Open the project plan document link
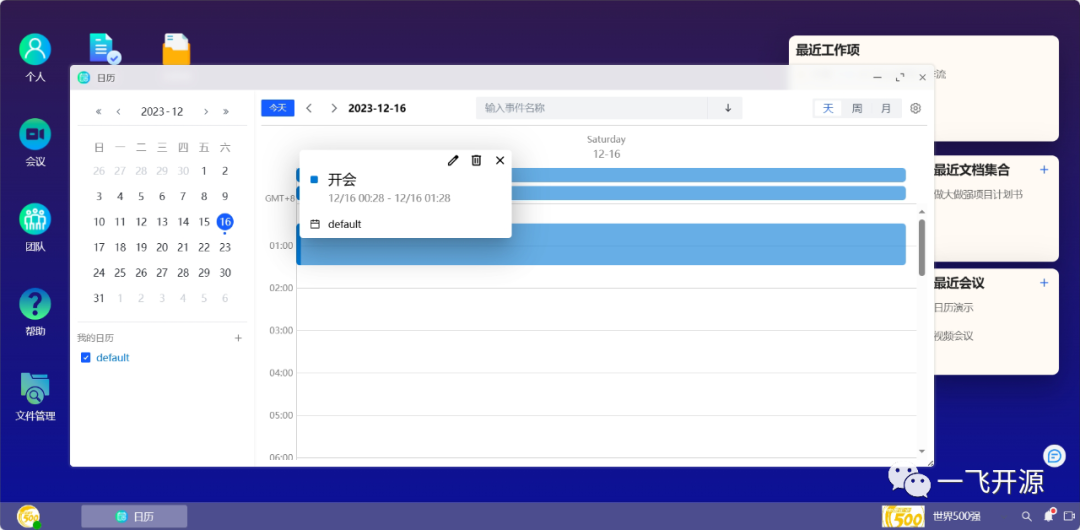 [x=978, y=194]
